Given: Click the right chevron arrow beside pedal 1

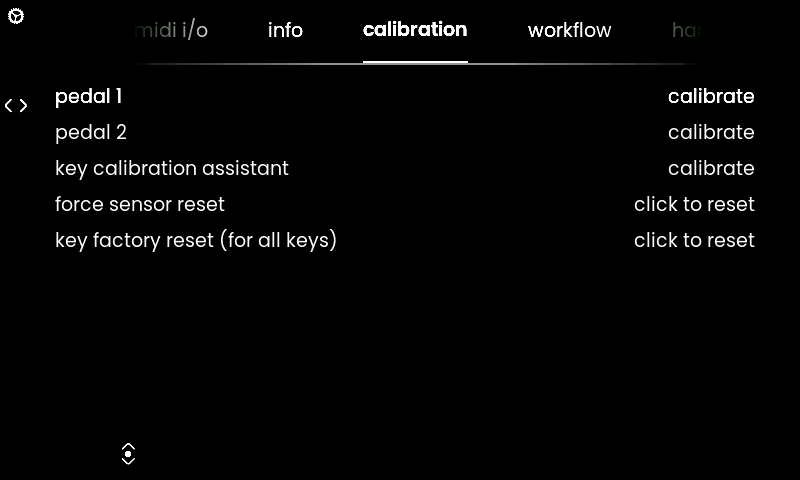Looking at the screenshot, I should (23, 106).
